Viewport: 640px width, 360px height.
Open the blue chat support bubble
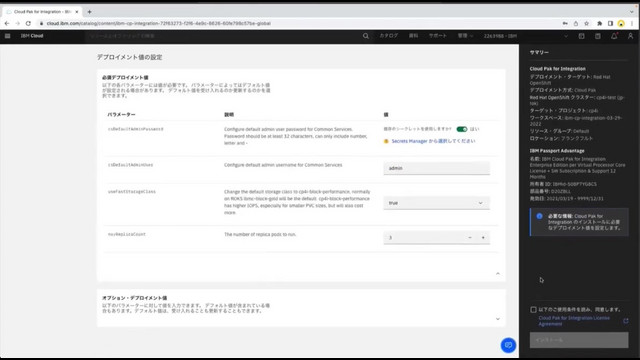508,345
